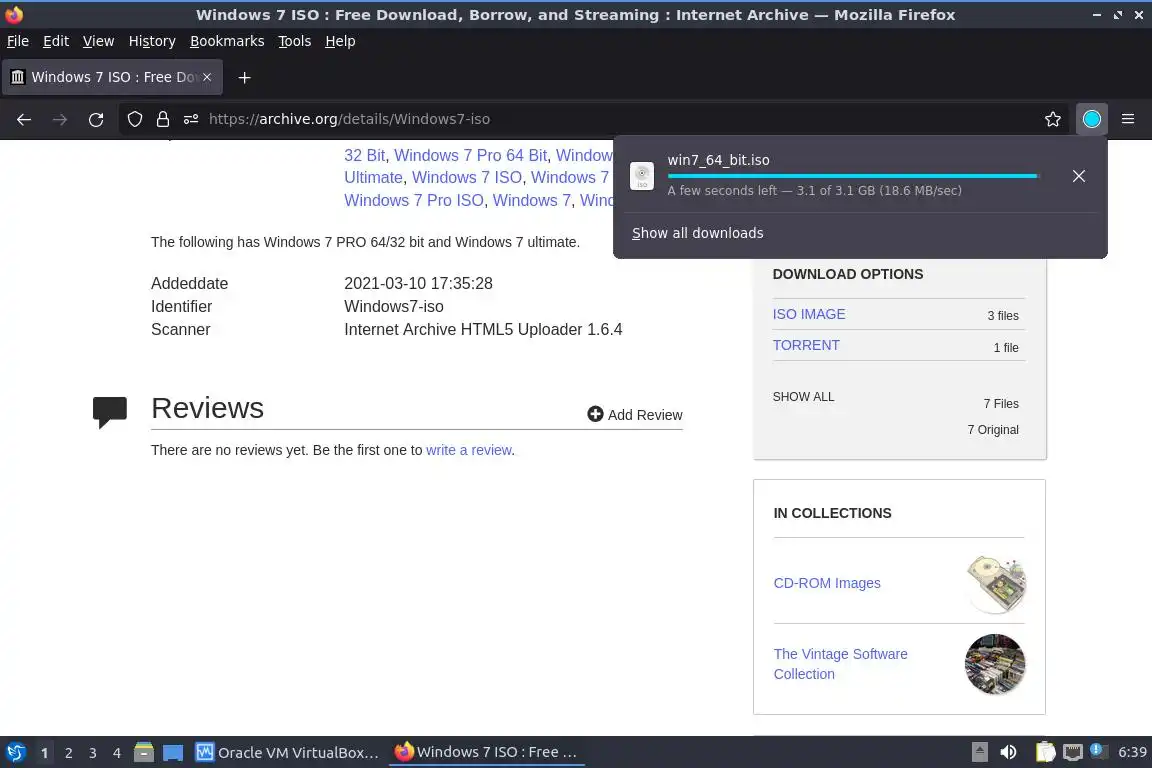Click the Internet Archive HTML5 Uploader 1.6.4 value
The height and width of the screenshot is (768, 1152).
click(x=483, y=329)
